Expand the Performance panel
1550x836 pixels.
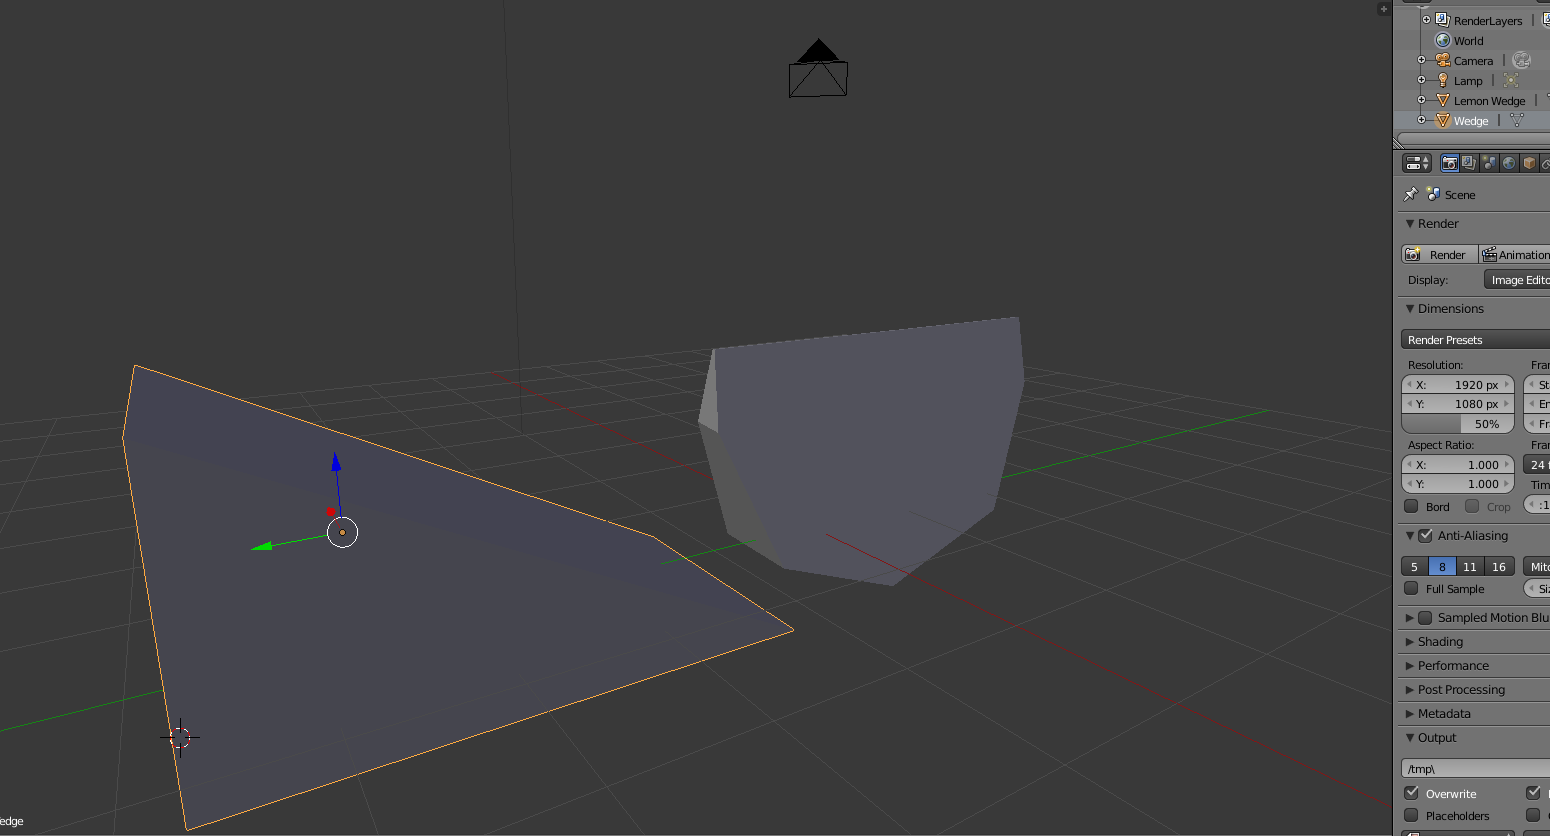[x=1410, y=666]
